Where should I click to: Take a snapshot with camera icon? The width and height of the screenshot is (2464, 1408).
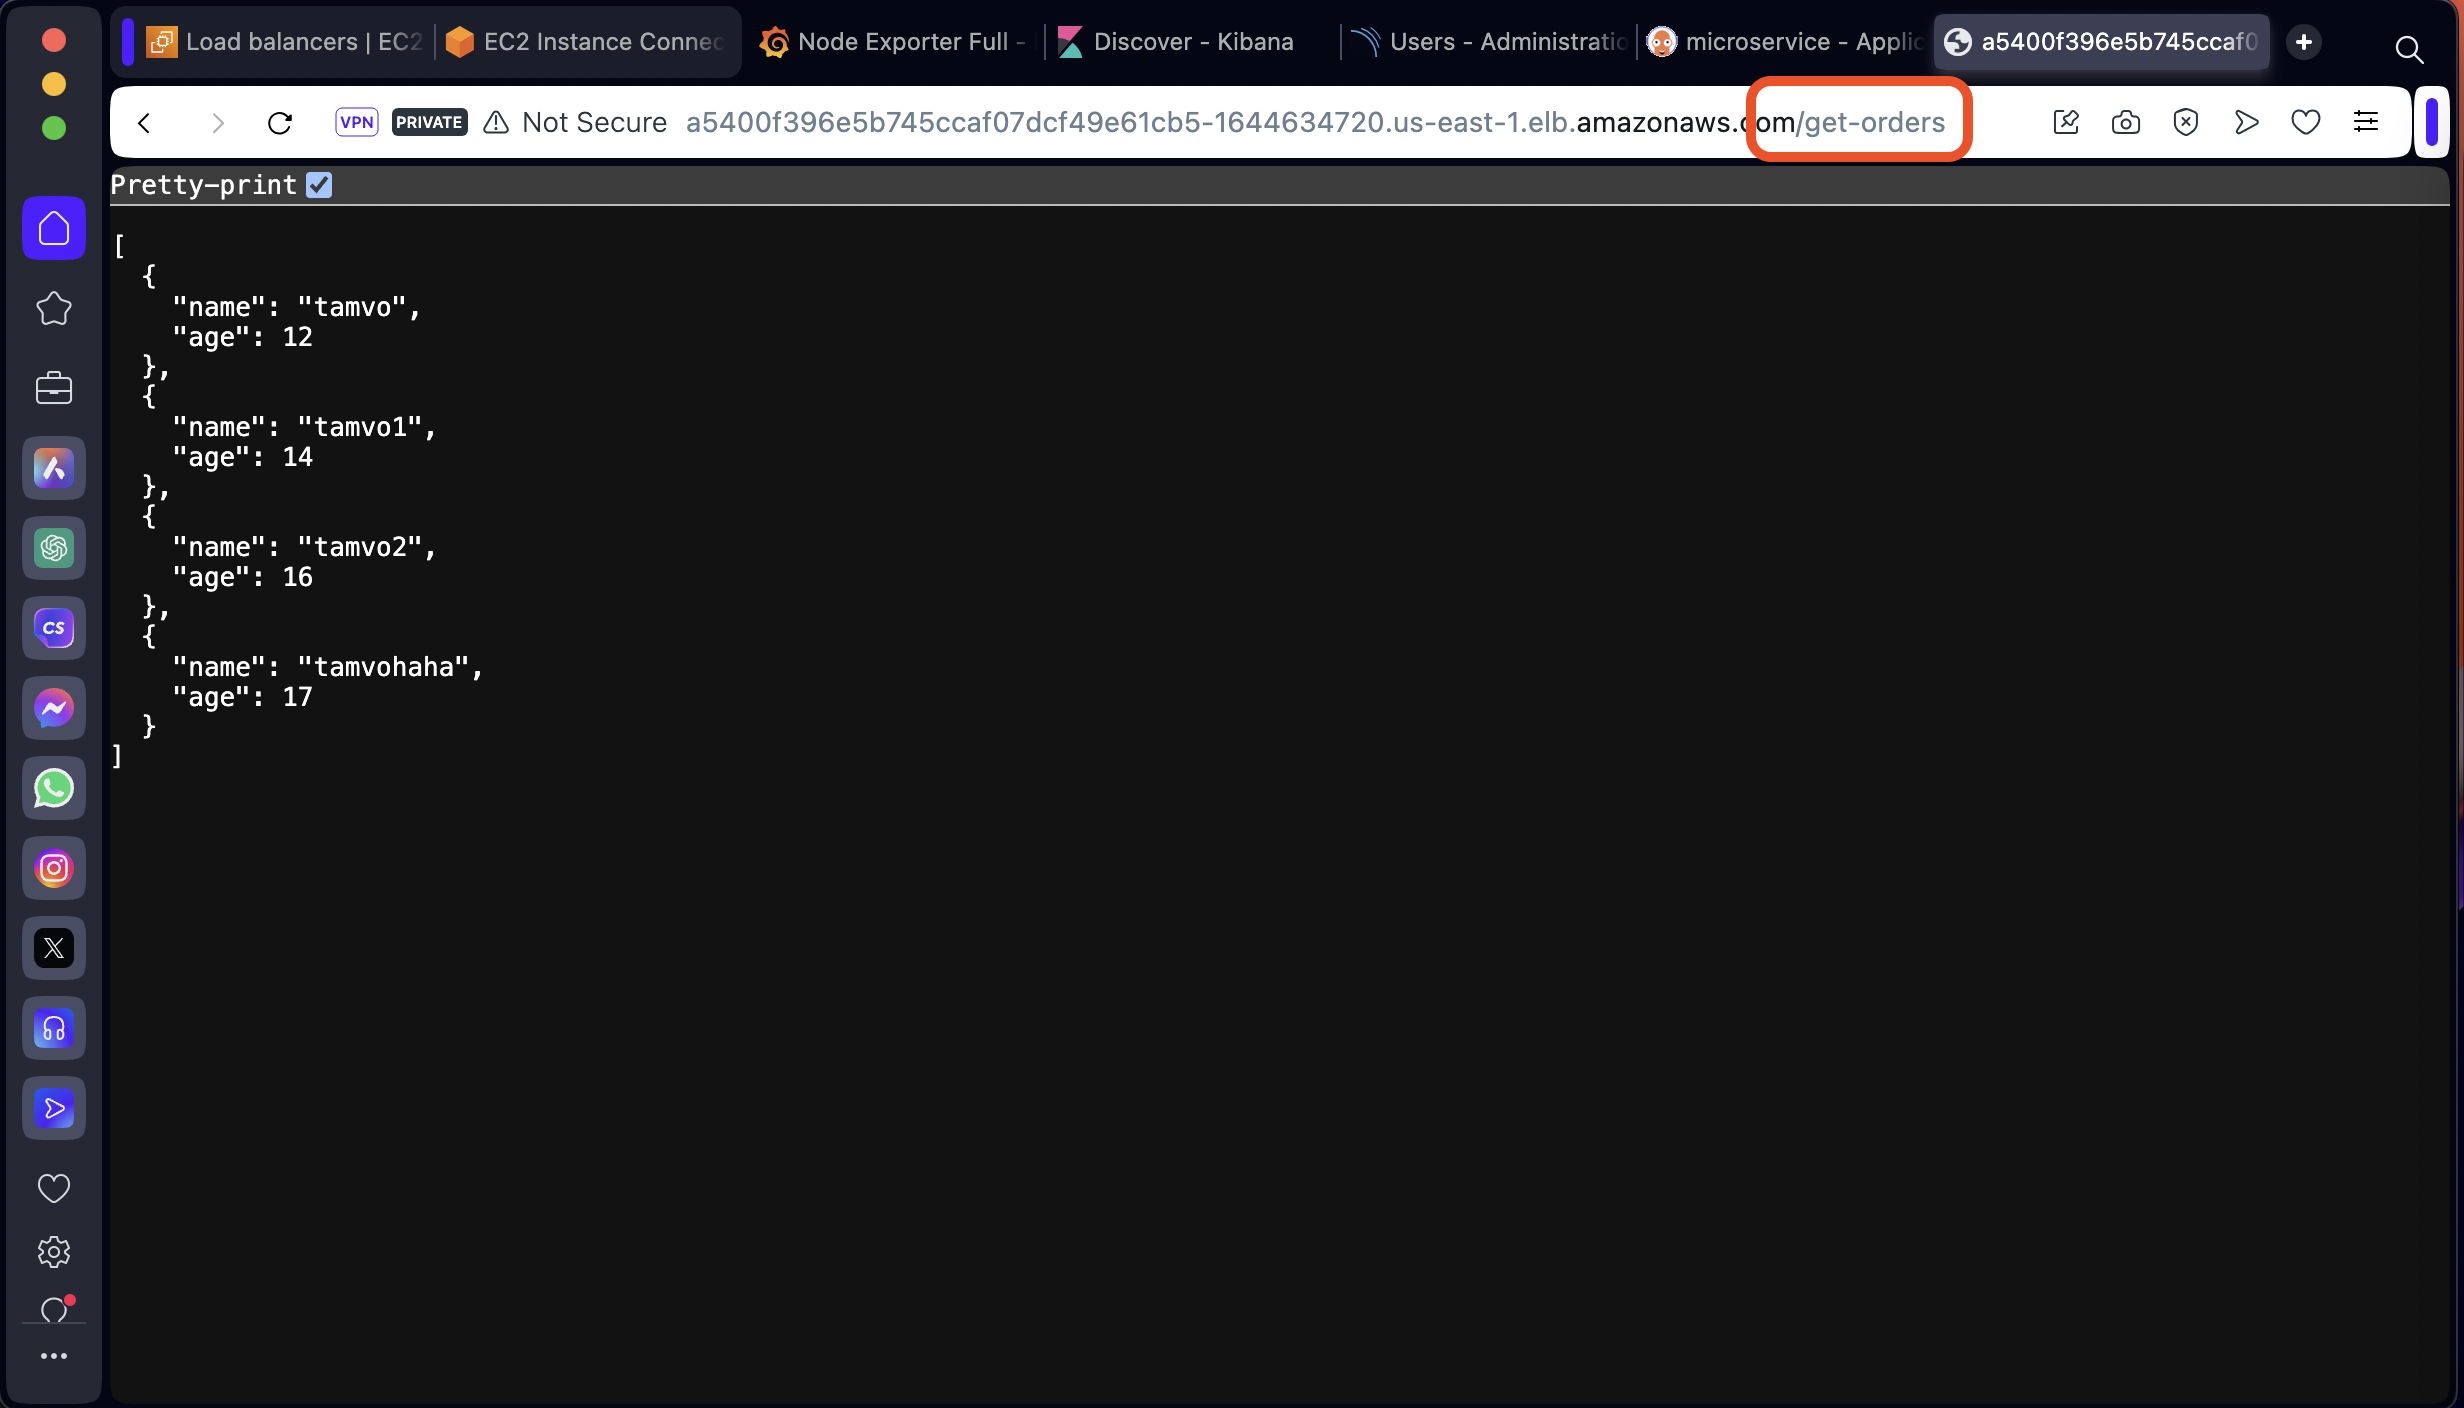tap(2125, 122)
